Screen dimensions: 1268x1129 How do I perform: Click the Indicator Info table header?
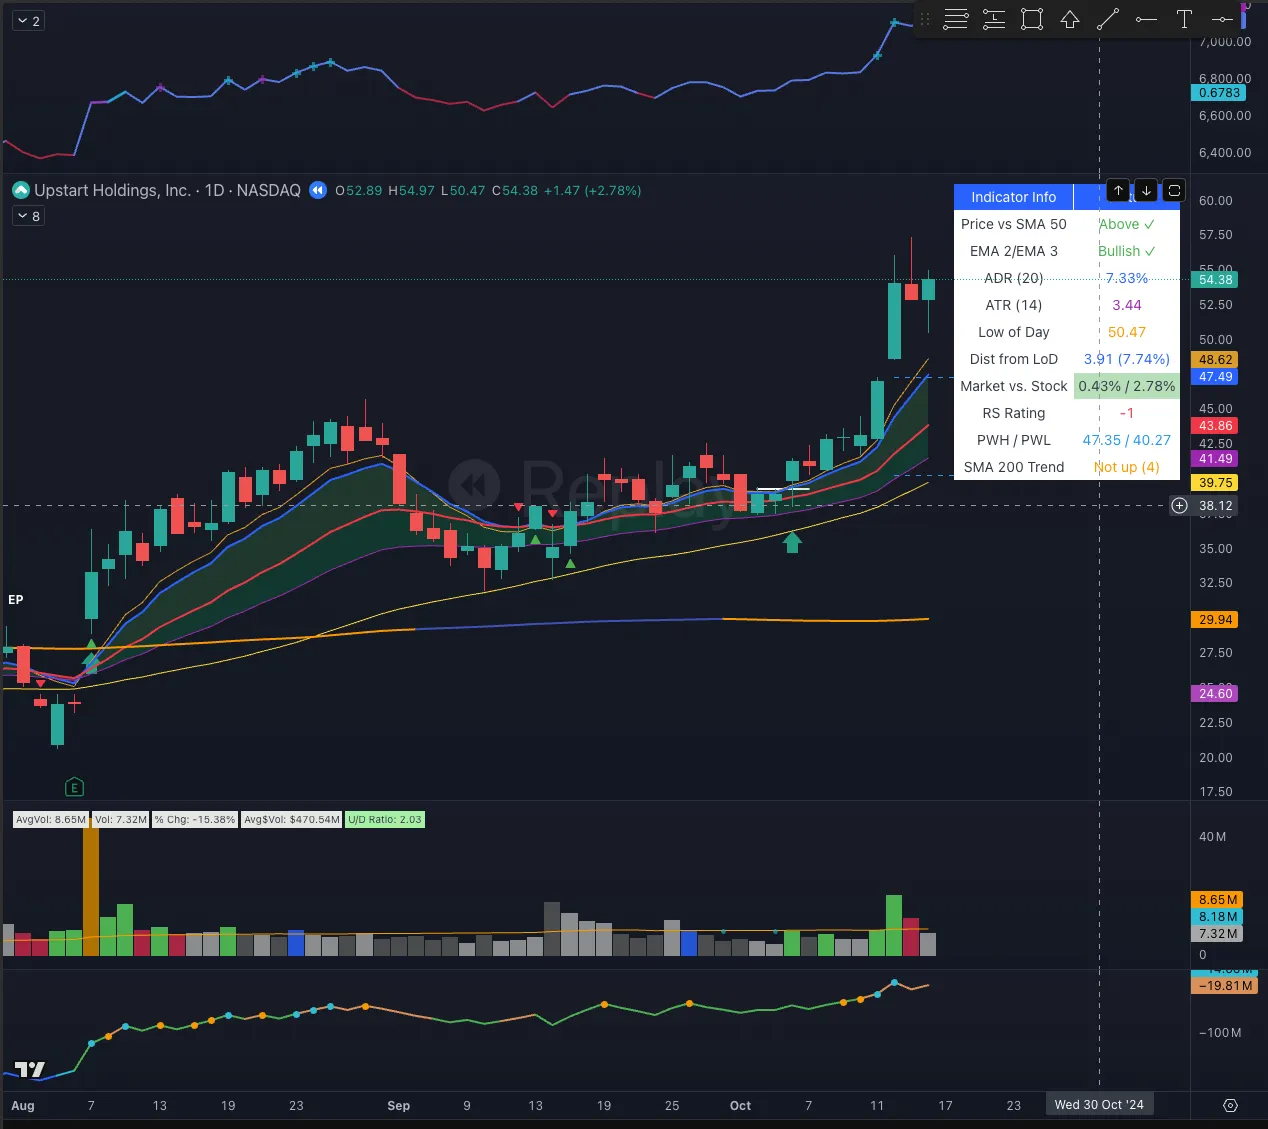1013,197
